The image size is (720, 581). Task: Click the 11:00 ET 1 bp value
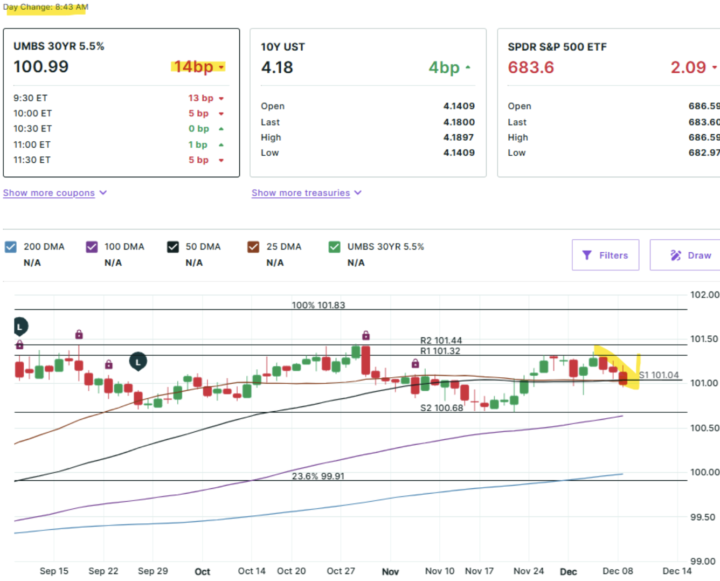[x=198, y=145]
